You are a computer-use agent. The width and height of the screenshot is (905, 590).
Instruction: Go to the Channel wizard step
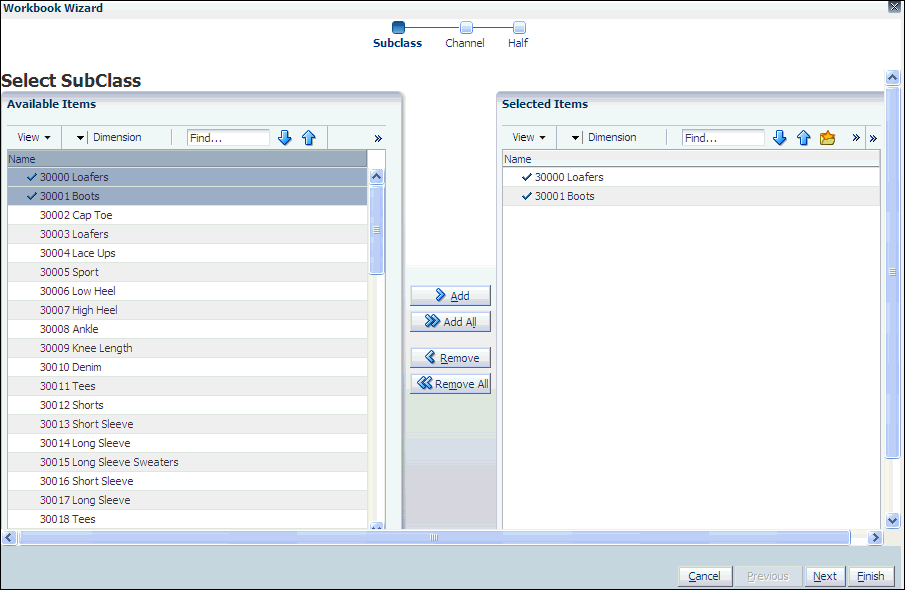pyautogui.click(x=465, y=43)
